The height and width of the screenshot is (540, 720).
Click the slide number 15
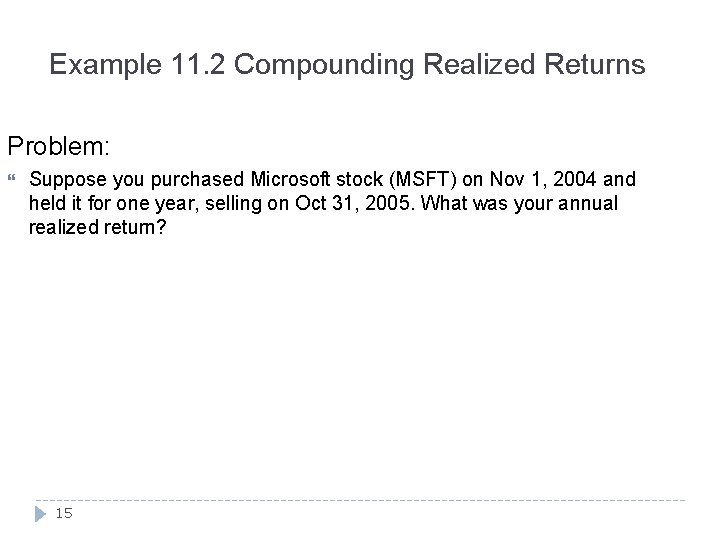(x=63, y=514)
